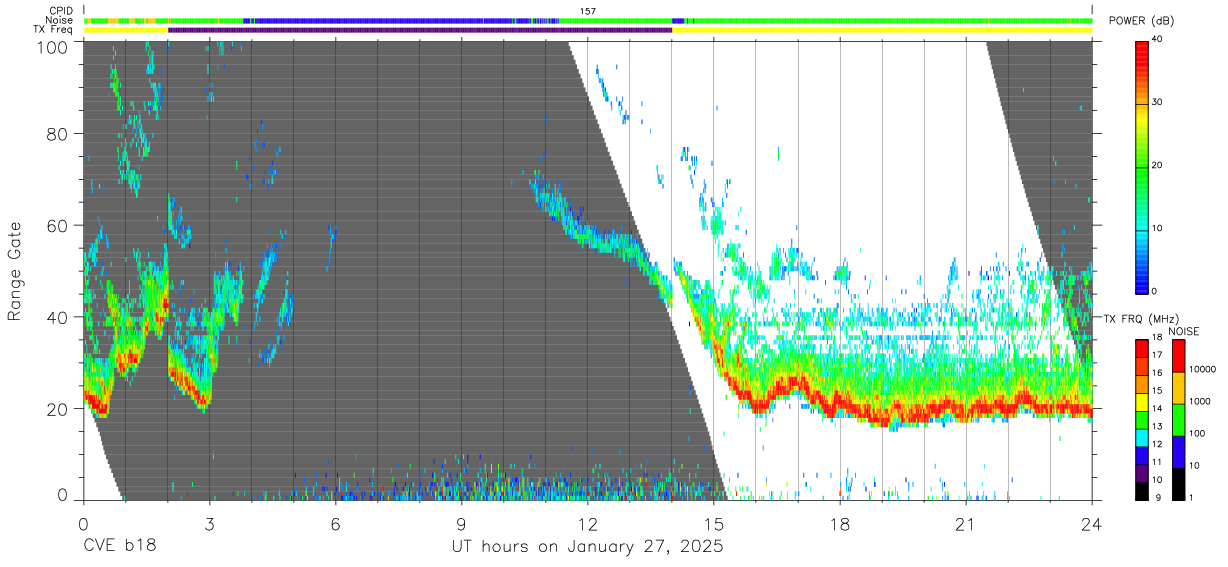Click the CPID value 157
Image resolution: width=1228 pixels, height=567 pixels.
(588, 11)
